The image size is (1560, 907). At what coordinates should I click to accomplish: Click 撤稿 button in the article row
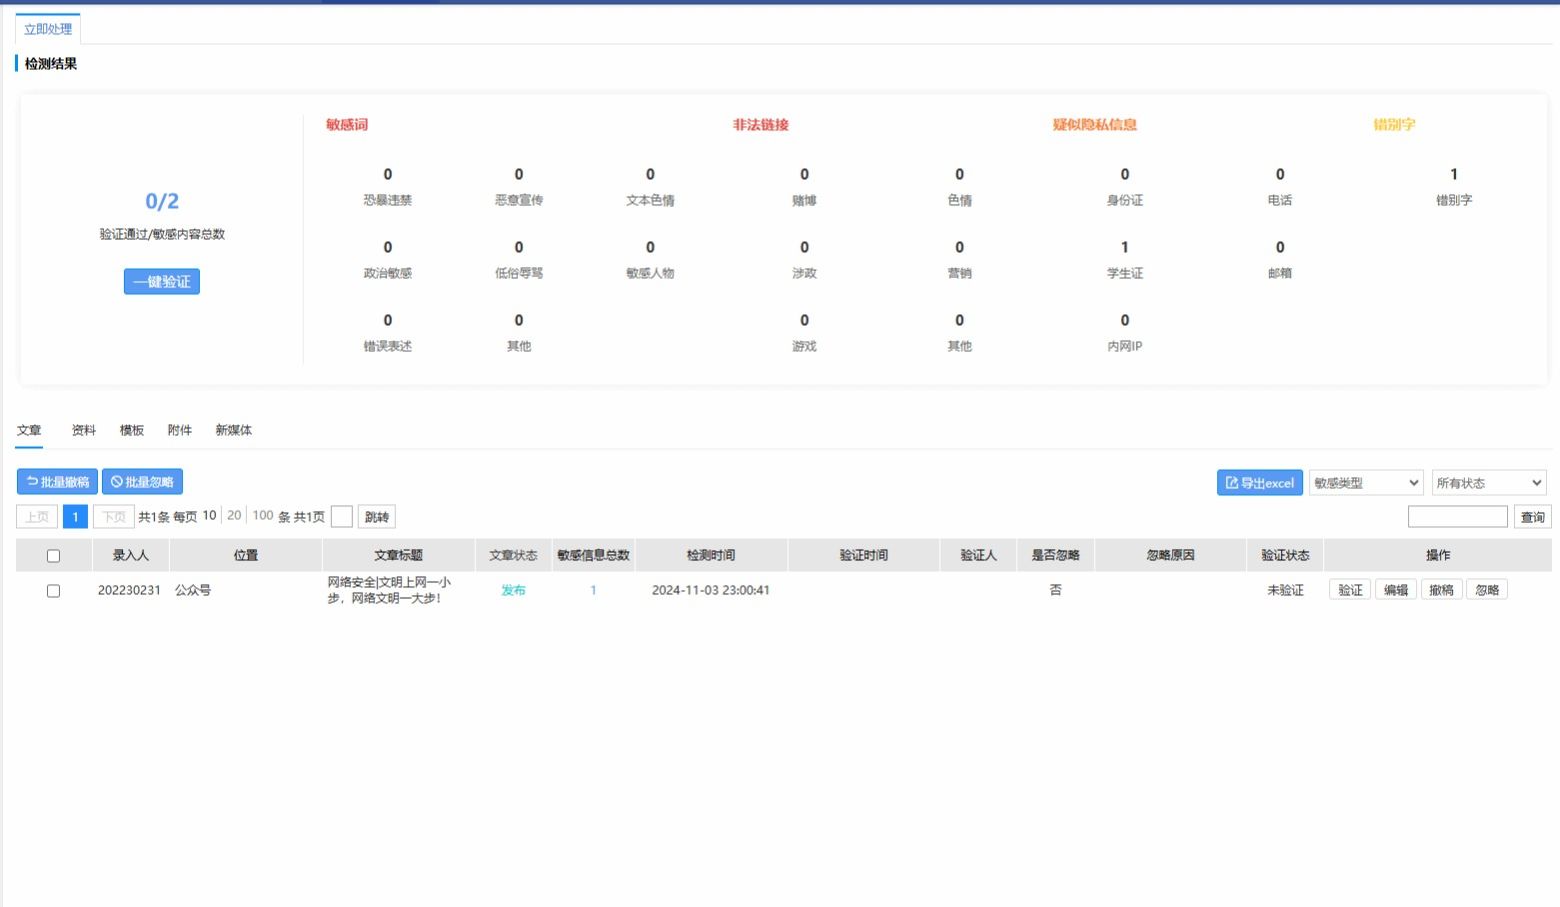tap(1441, 590)
